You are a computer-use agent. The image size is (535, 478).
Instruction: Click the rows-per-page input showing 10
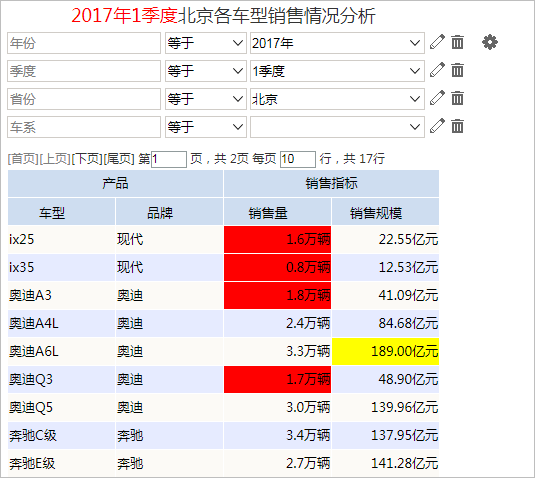298,159
